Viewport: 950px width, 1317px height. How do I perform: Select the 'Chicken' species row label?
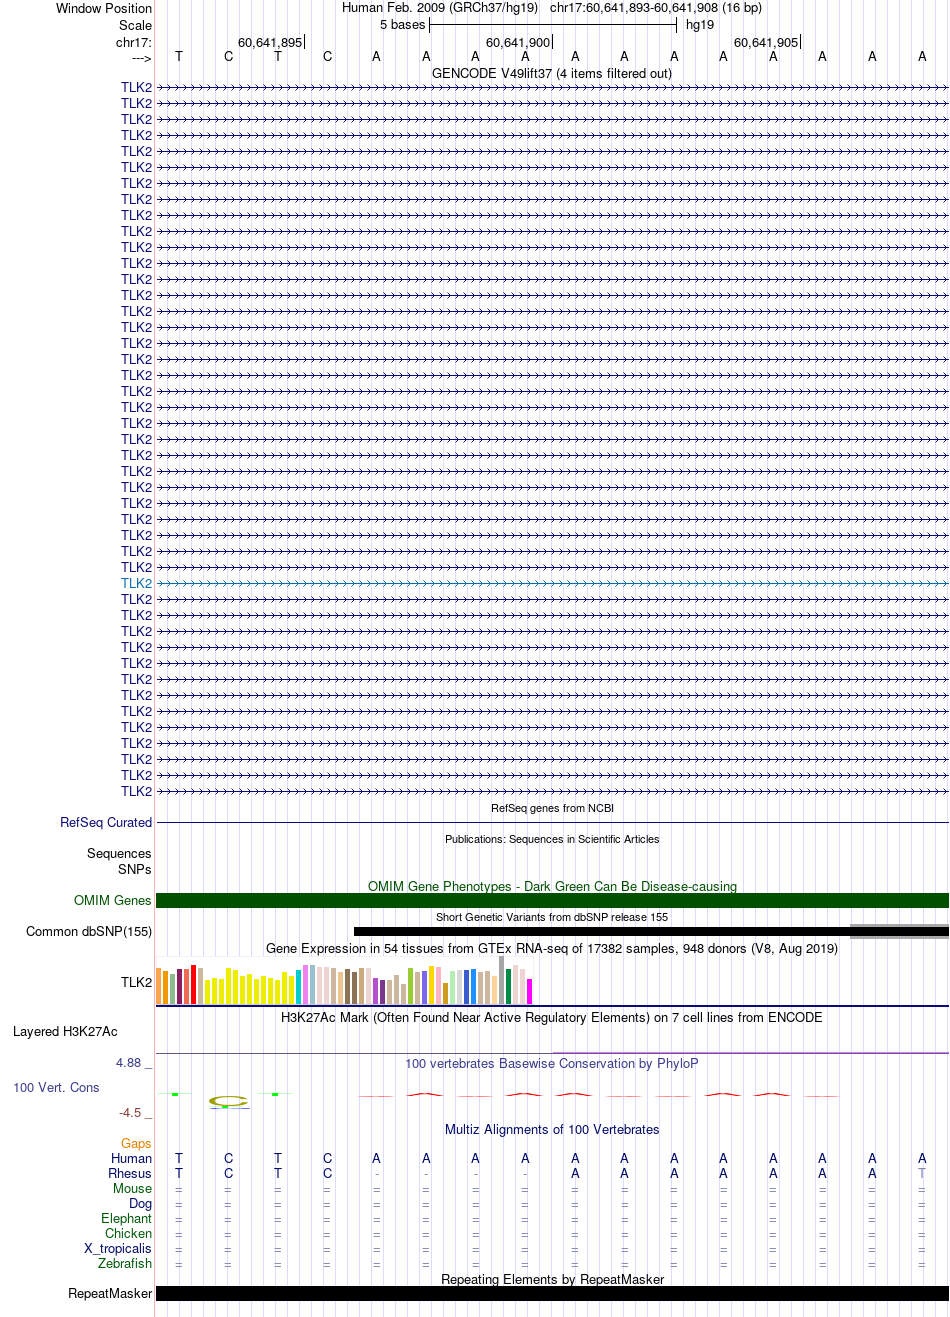pos(129,1233)
